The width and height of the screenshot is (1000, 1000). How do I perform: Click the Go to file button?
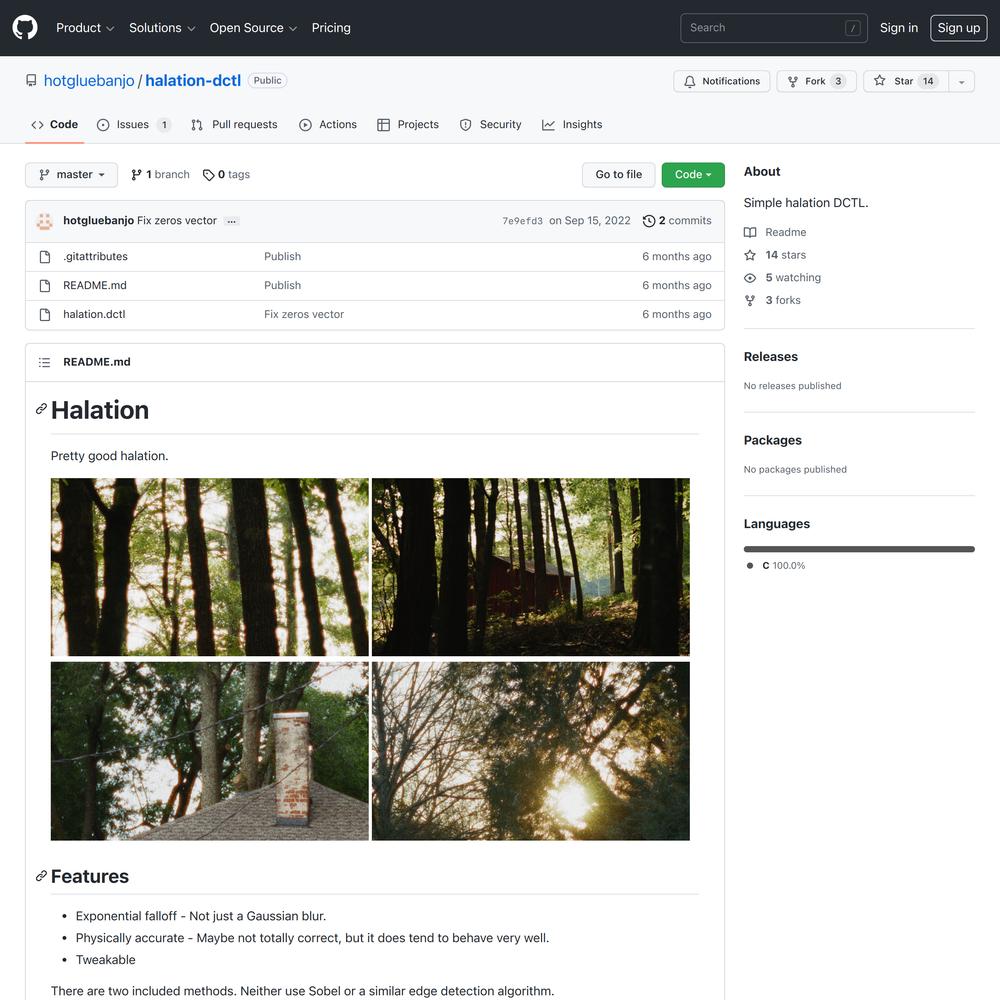click(619, 175)
